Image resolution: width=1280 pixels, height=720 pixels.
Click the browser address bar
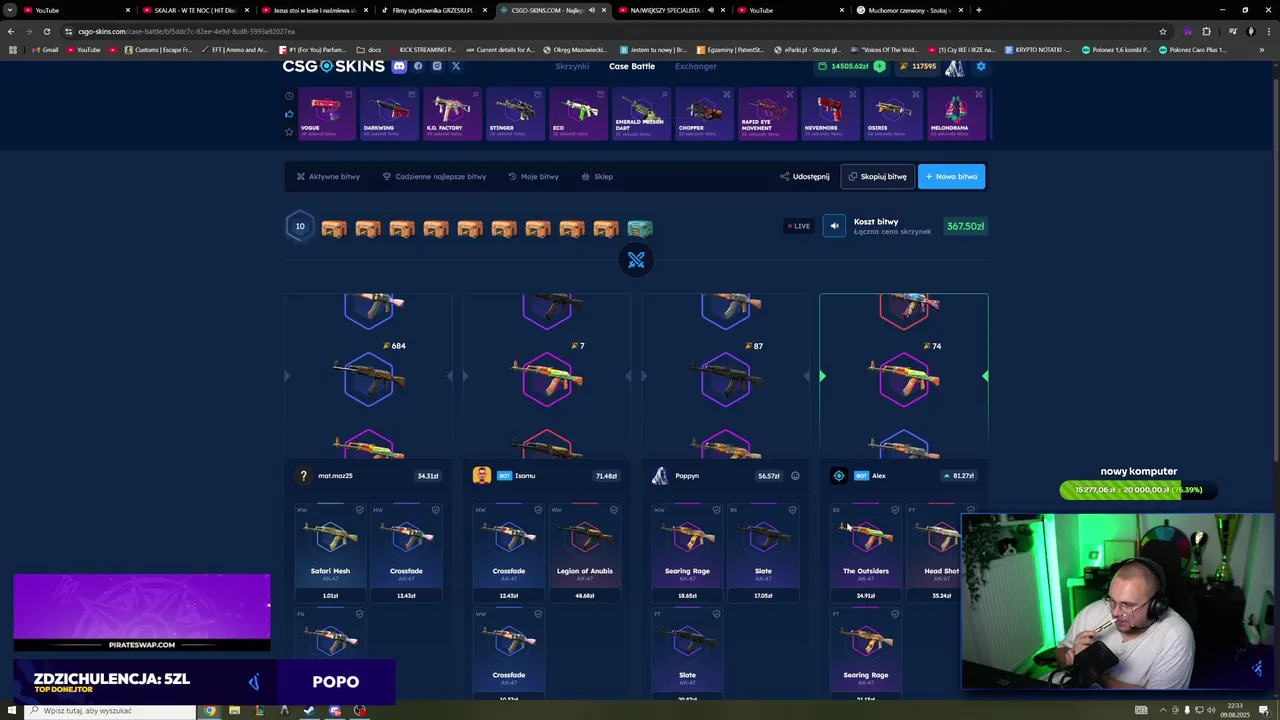[610, 31]
